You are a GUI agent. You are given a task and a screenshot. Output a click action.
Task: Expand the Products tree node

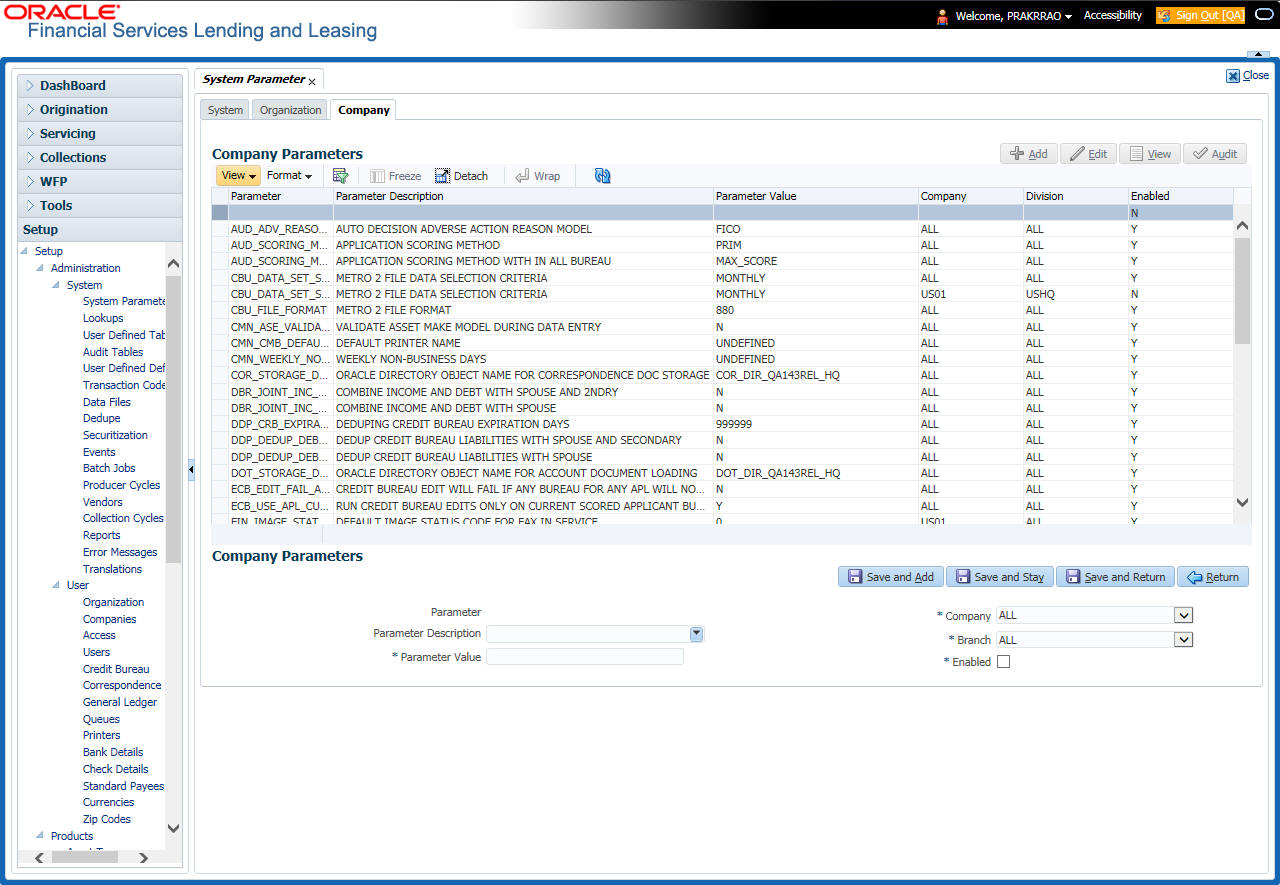[41, 836]
